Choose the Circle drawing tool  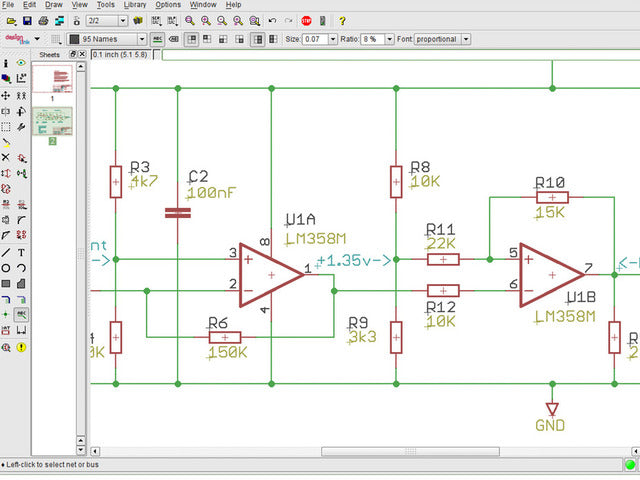click(7, 268)
